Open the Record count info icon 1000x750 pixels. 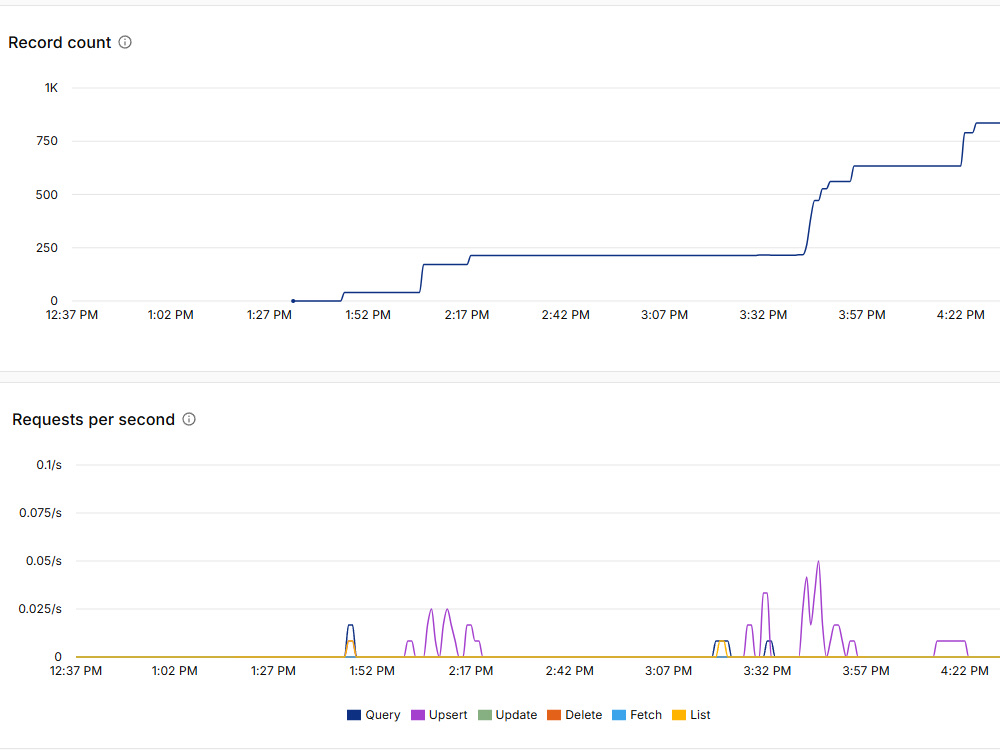pyautogui.click(x=125, y=42)
